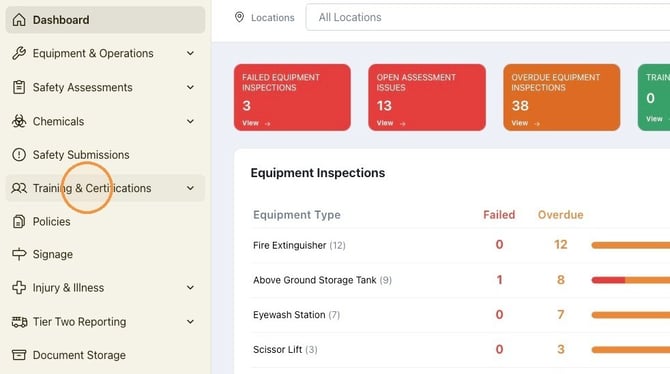Click the Policies document icon

coord(19,221)
